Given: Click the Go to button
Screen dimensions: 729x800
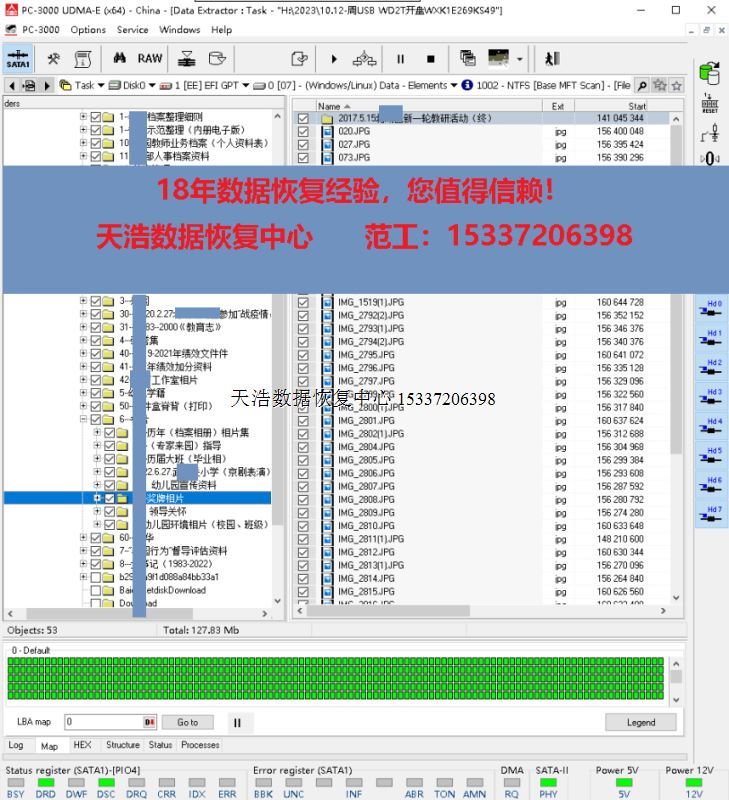Looking at the screenshot, I should click(187, 722).
